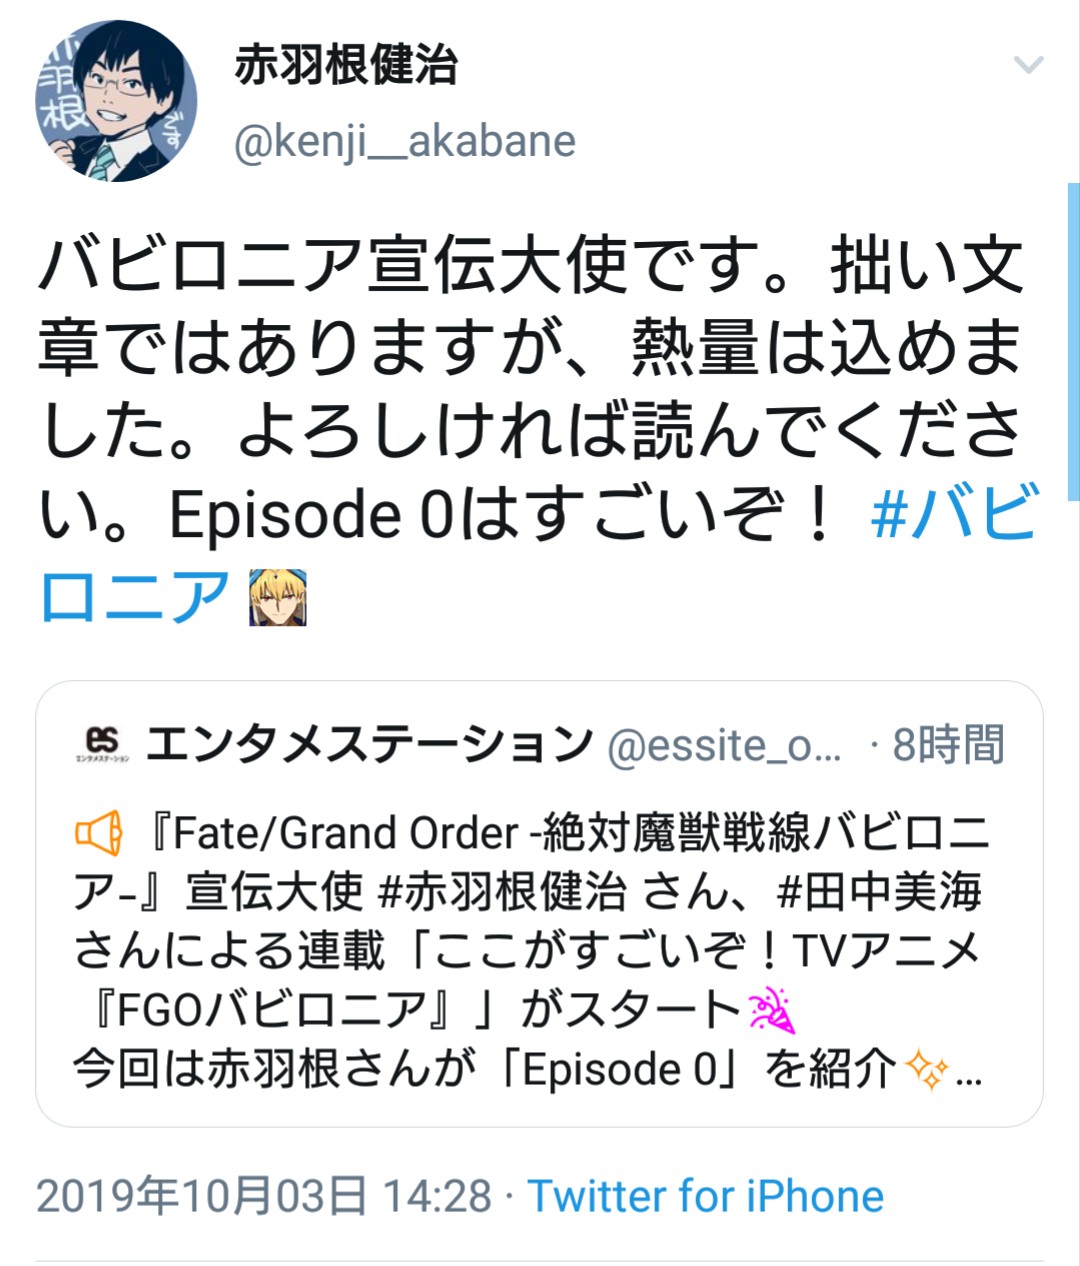1080x1266 pixels.
Task: Open the Twitter for iPhone source link
Action: [706, 1196]
